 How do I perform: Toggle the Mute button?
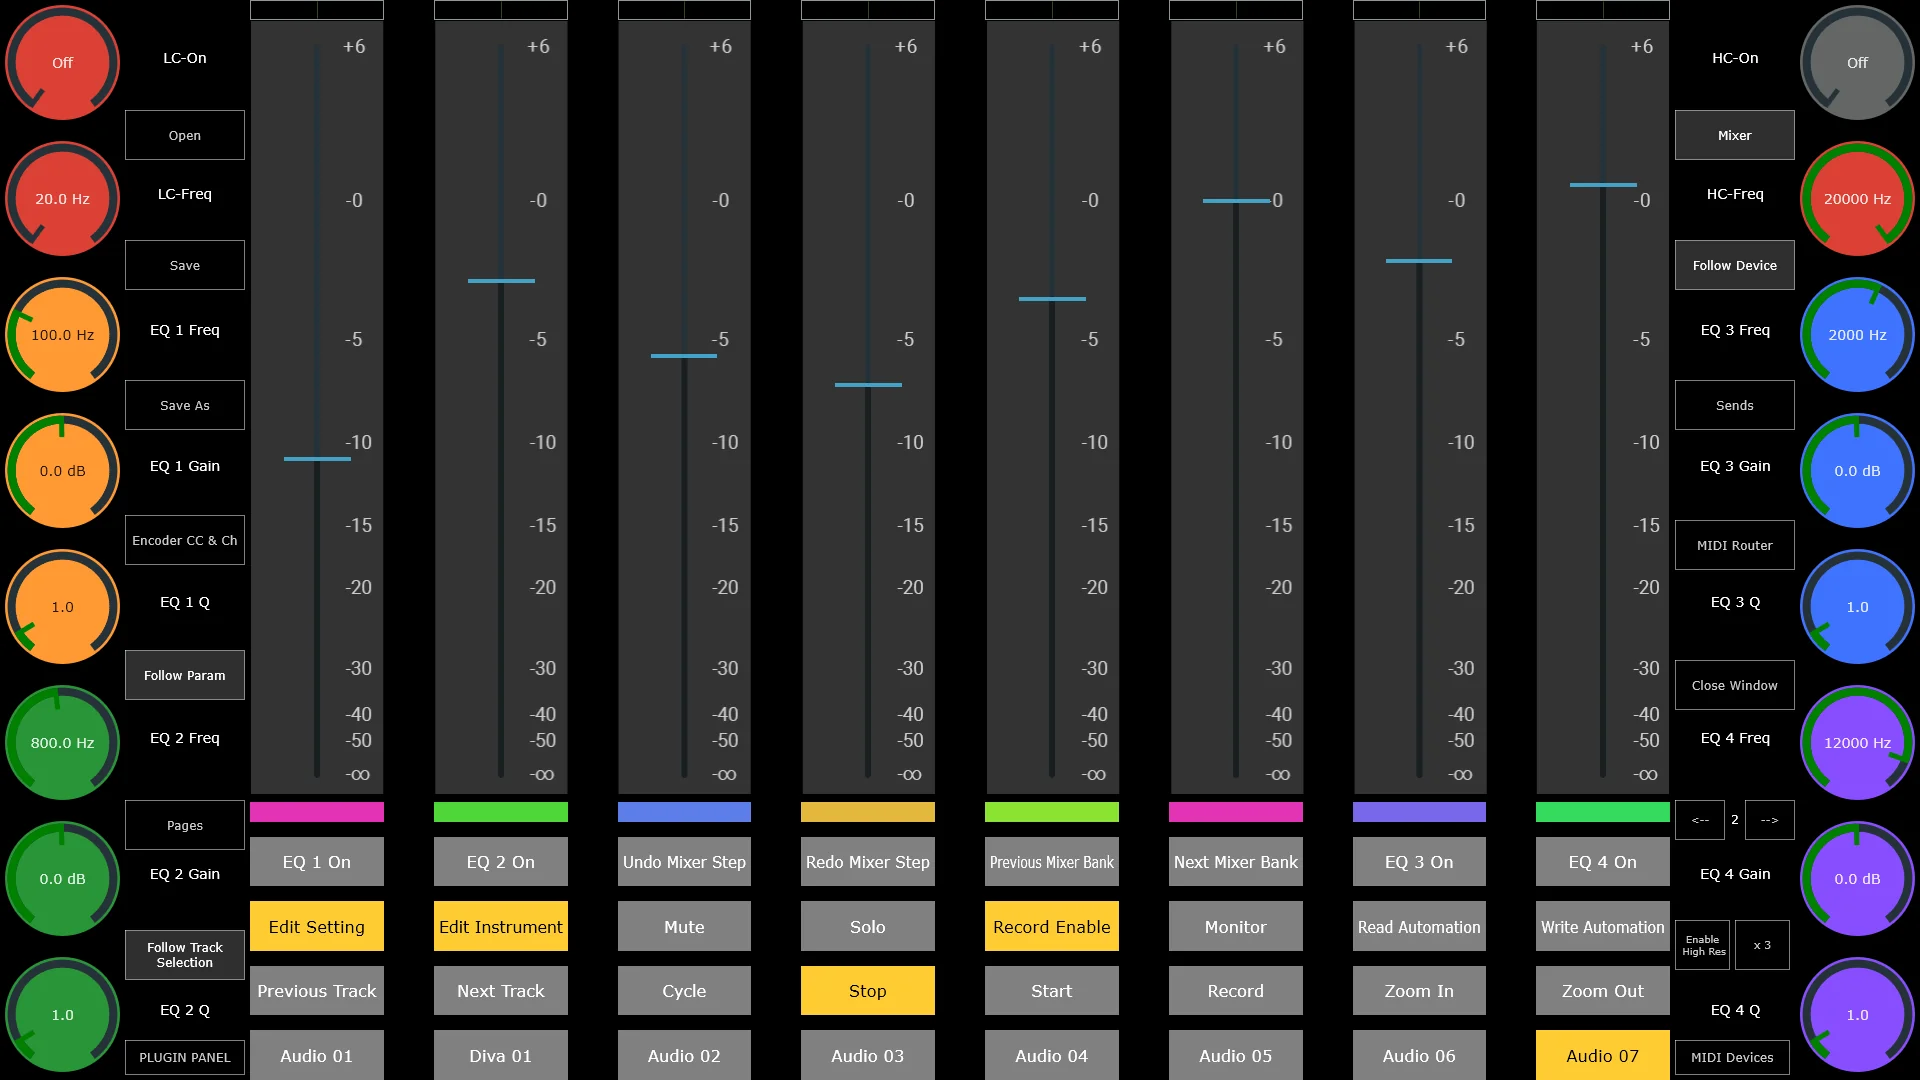[684, 926]
